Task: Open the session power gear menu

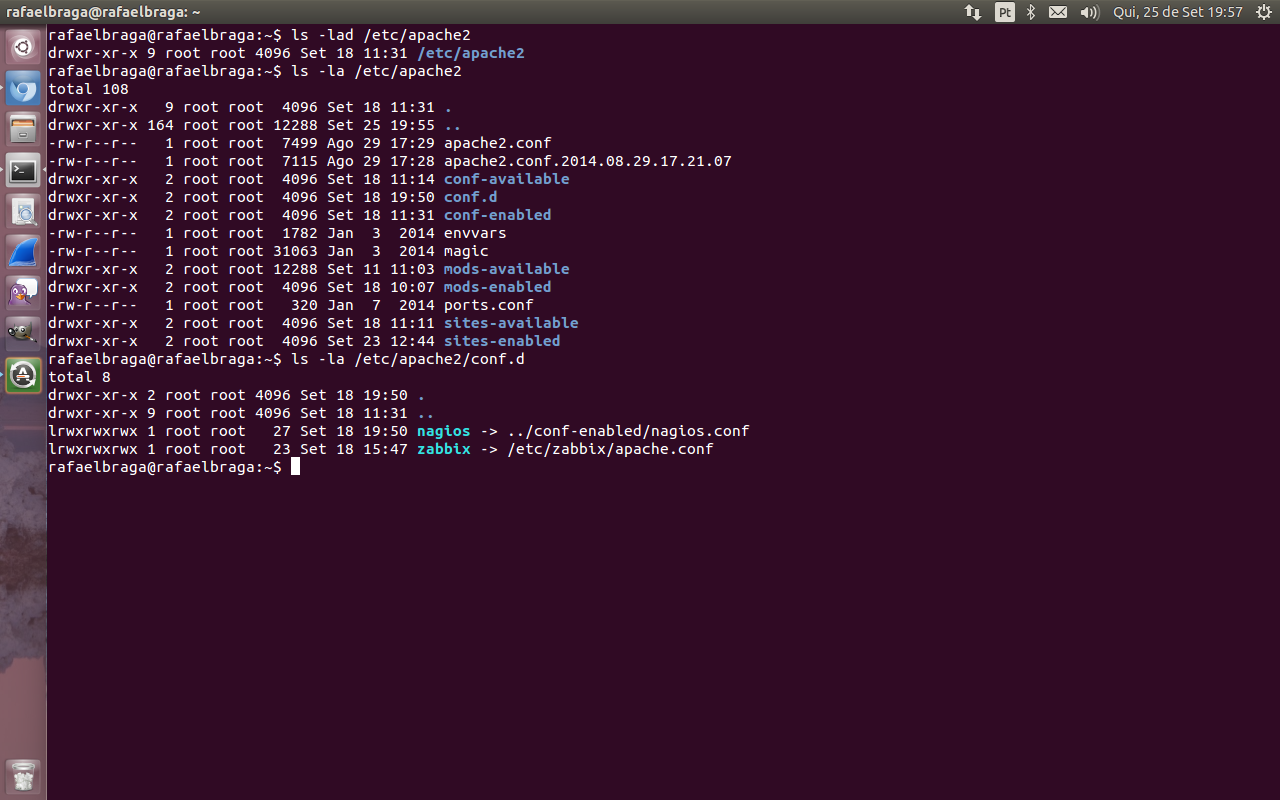Action: 1262,12
